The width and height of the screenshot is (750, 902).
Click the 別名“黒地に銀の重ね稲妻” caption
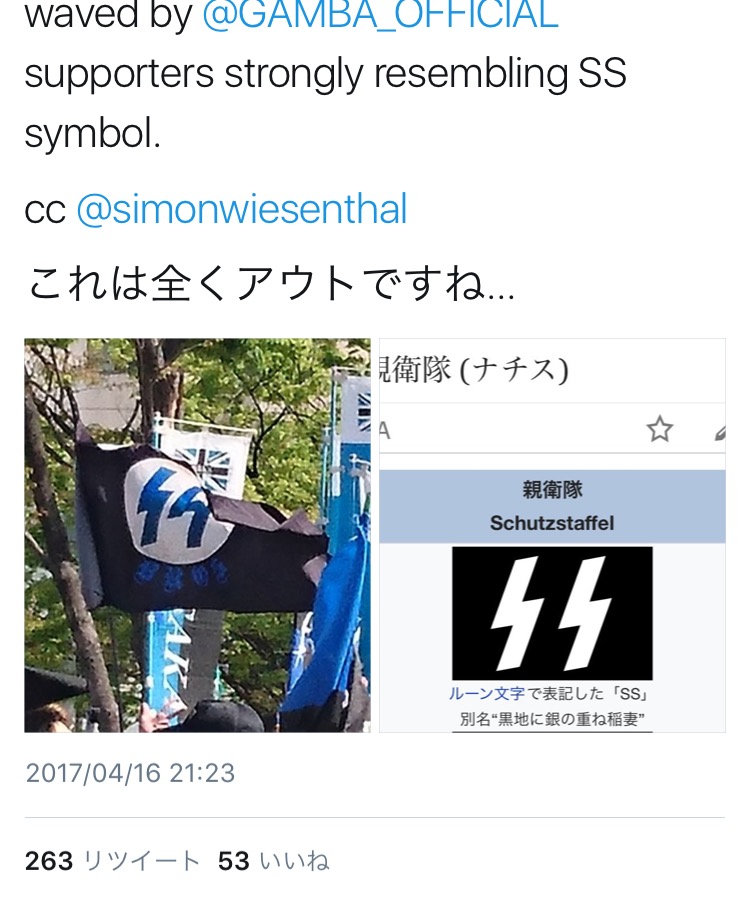click(552, 719)
